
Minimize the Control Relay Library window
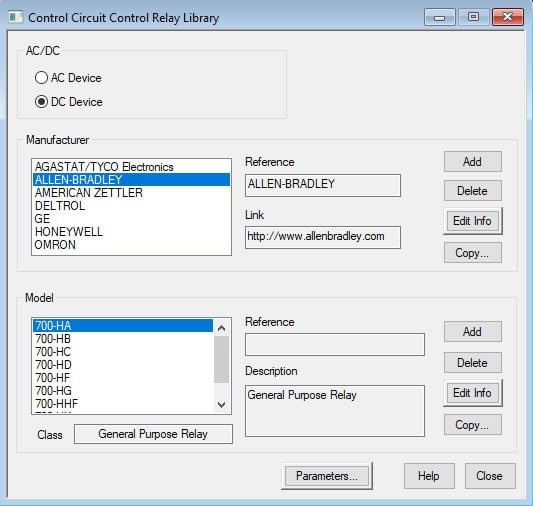pos(440,17)
